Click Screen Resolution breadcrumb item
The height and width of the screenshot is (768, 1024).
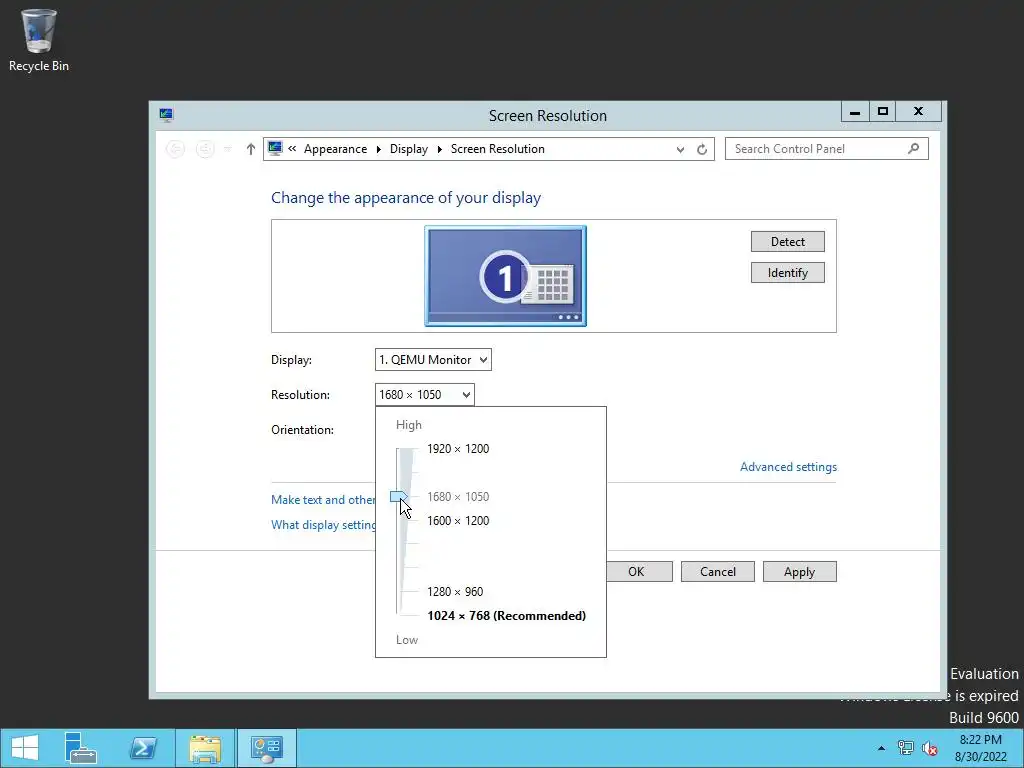[498, 149]
